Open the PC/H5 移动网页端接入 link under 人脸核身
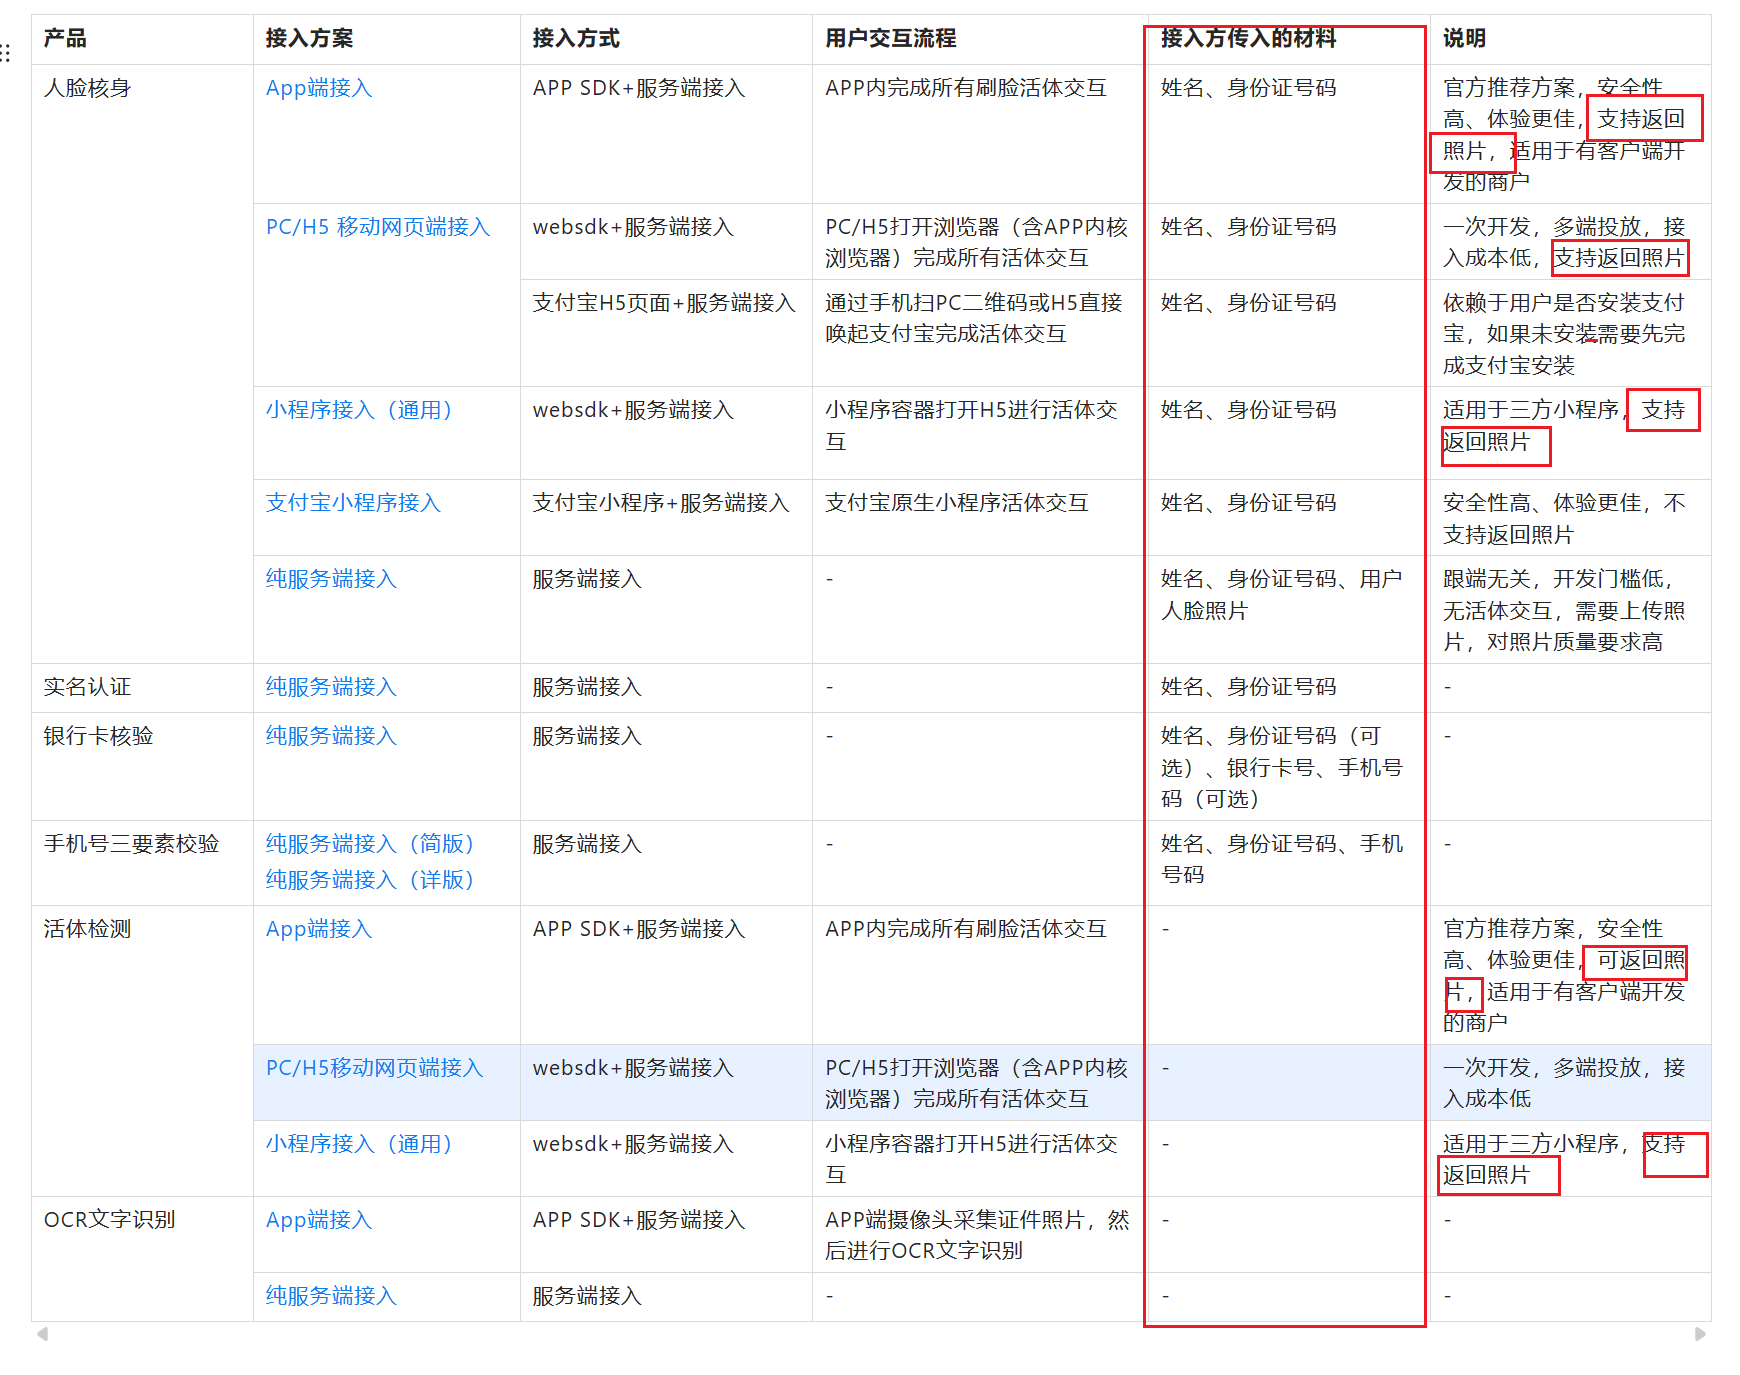This screenshot has height=1375, width=1740. pos(377,227)
